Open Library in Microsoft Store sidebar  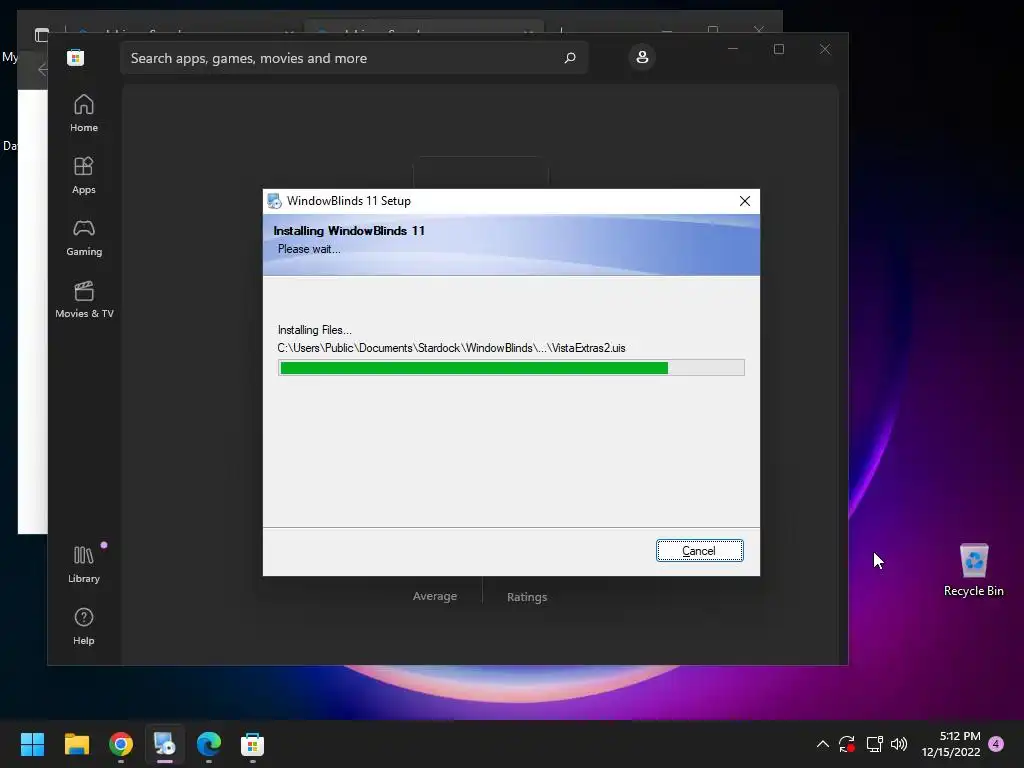[84, 564]
